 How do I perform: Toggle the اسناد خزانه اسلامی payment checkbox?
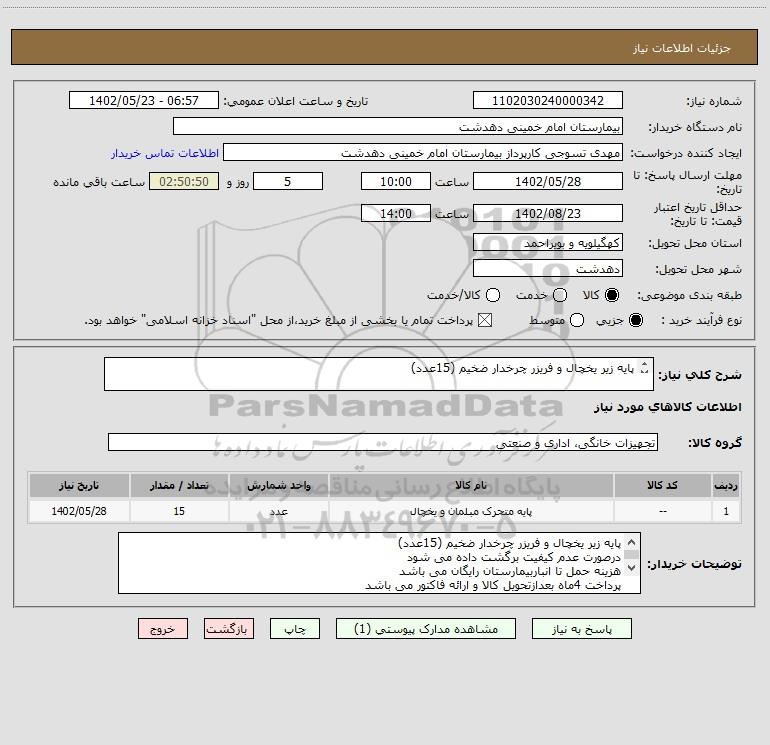coord(485,320)
